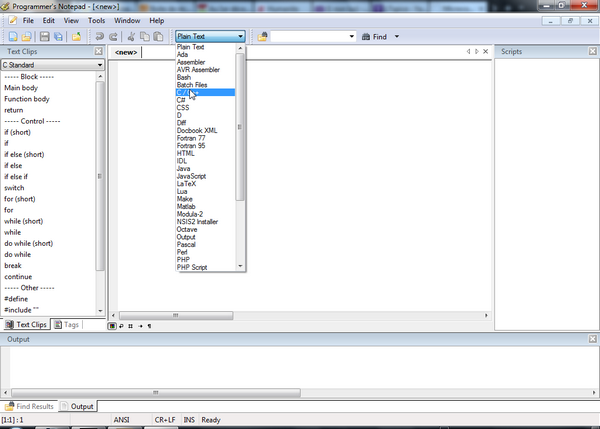The height and width of the screenshot is (429, 600).
Task: Click the Undo toolbar icon
Action: pyautogui.click(x=100, y=37)
